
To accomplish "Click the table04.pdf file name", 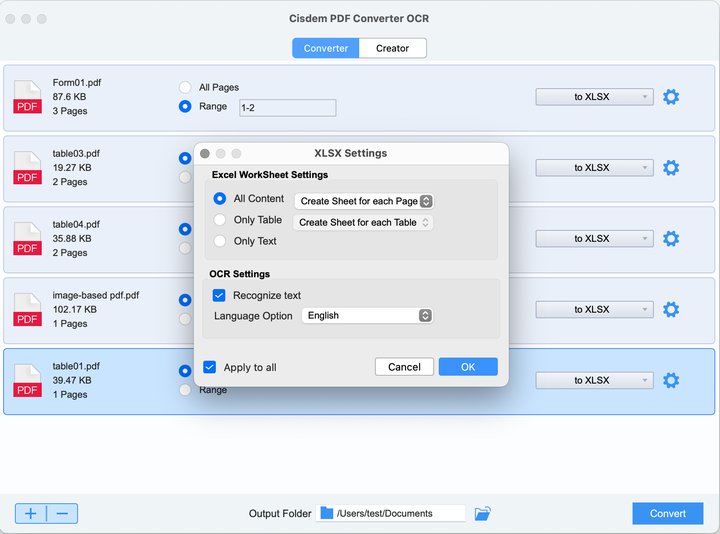I will tap(76, 224).
